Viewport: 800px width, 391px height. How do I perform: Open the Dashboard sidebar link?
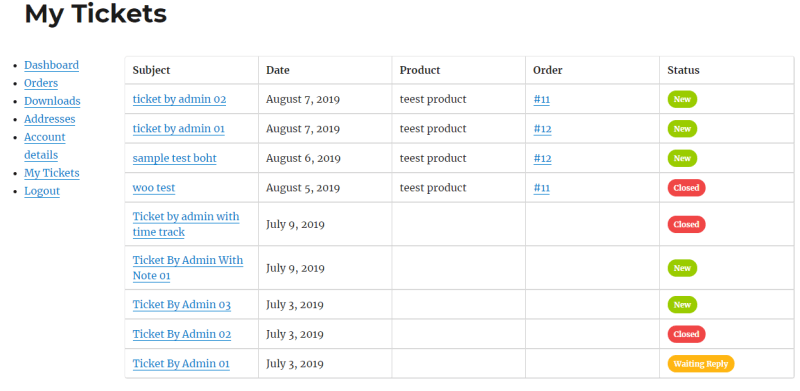click(52, 65)
